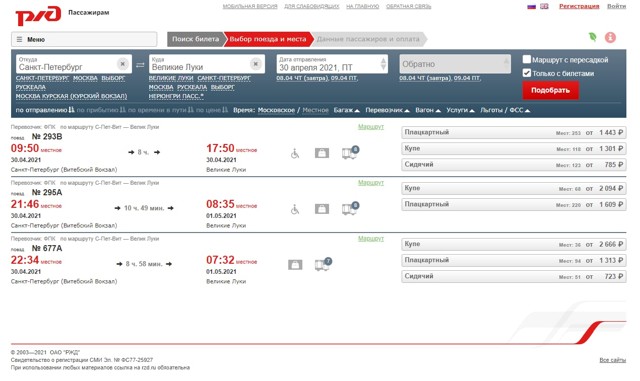
Task: Swap departure and destination stations icon
Action: click(x=140, y=65)
